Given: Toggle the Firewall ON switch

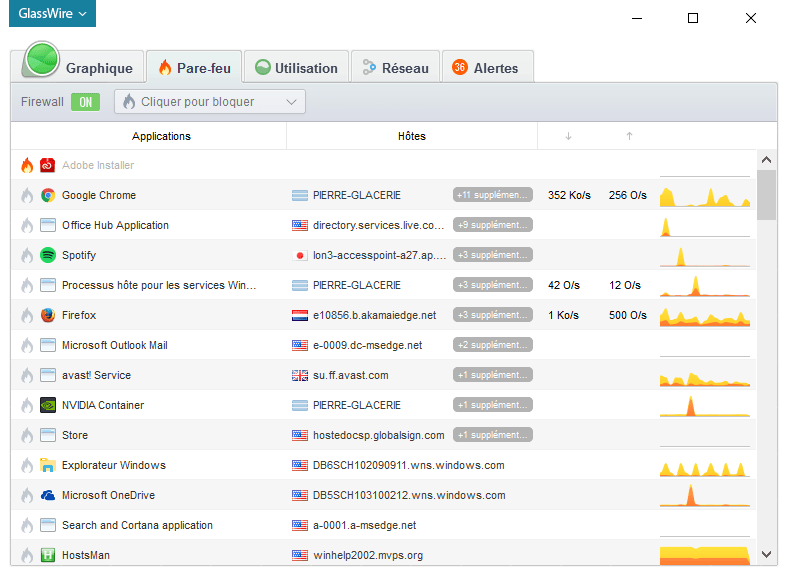Looking at the screenshot, I should (x=85, y=102).
